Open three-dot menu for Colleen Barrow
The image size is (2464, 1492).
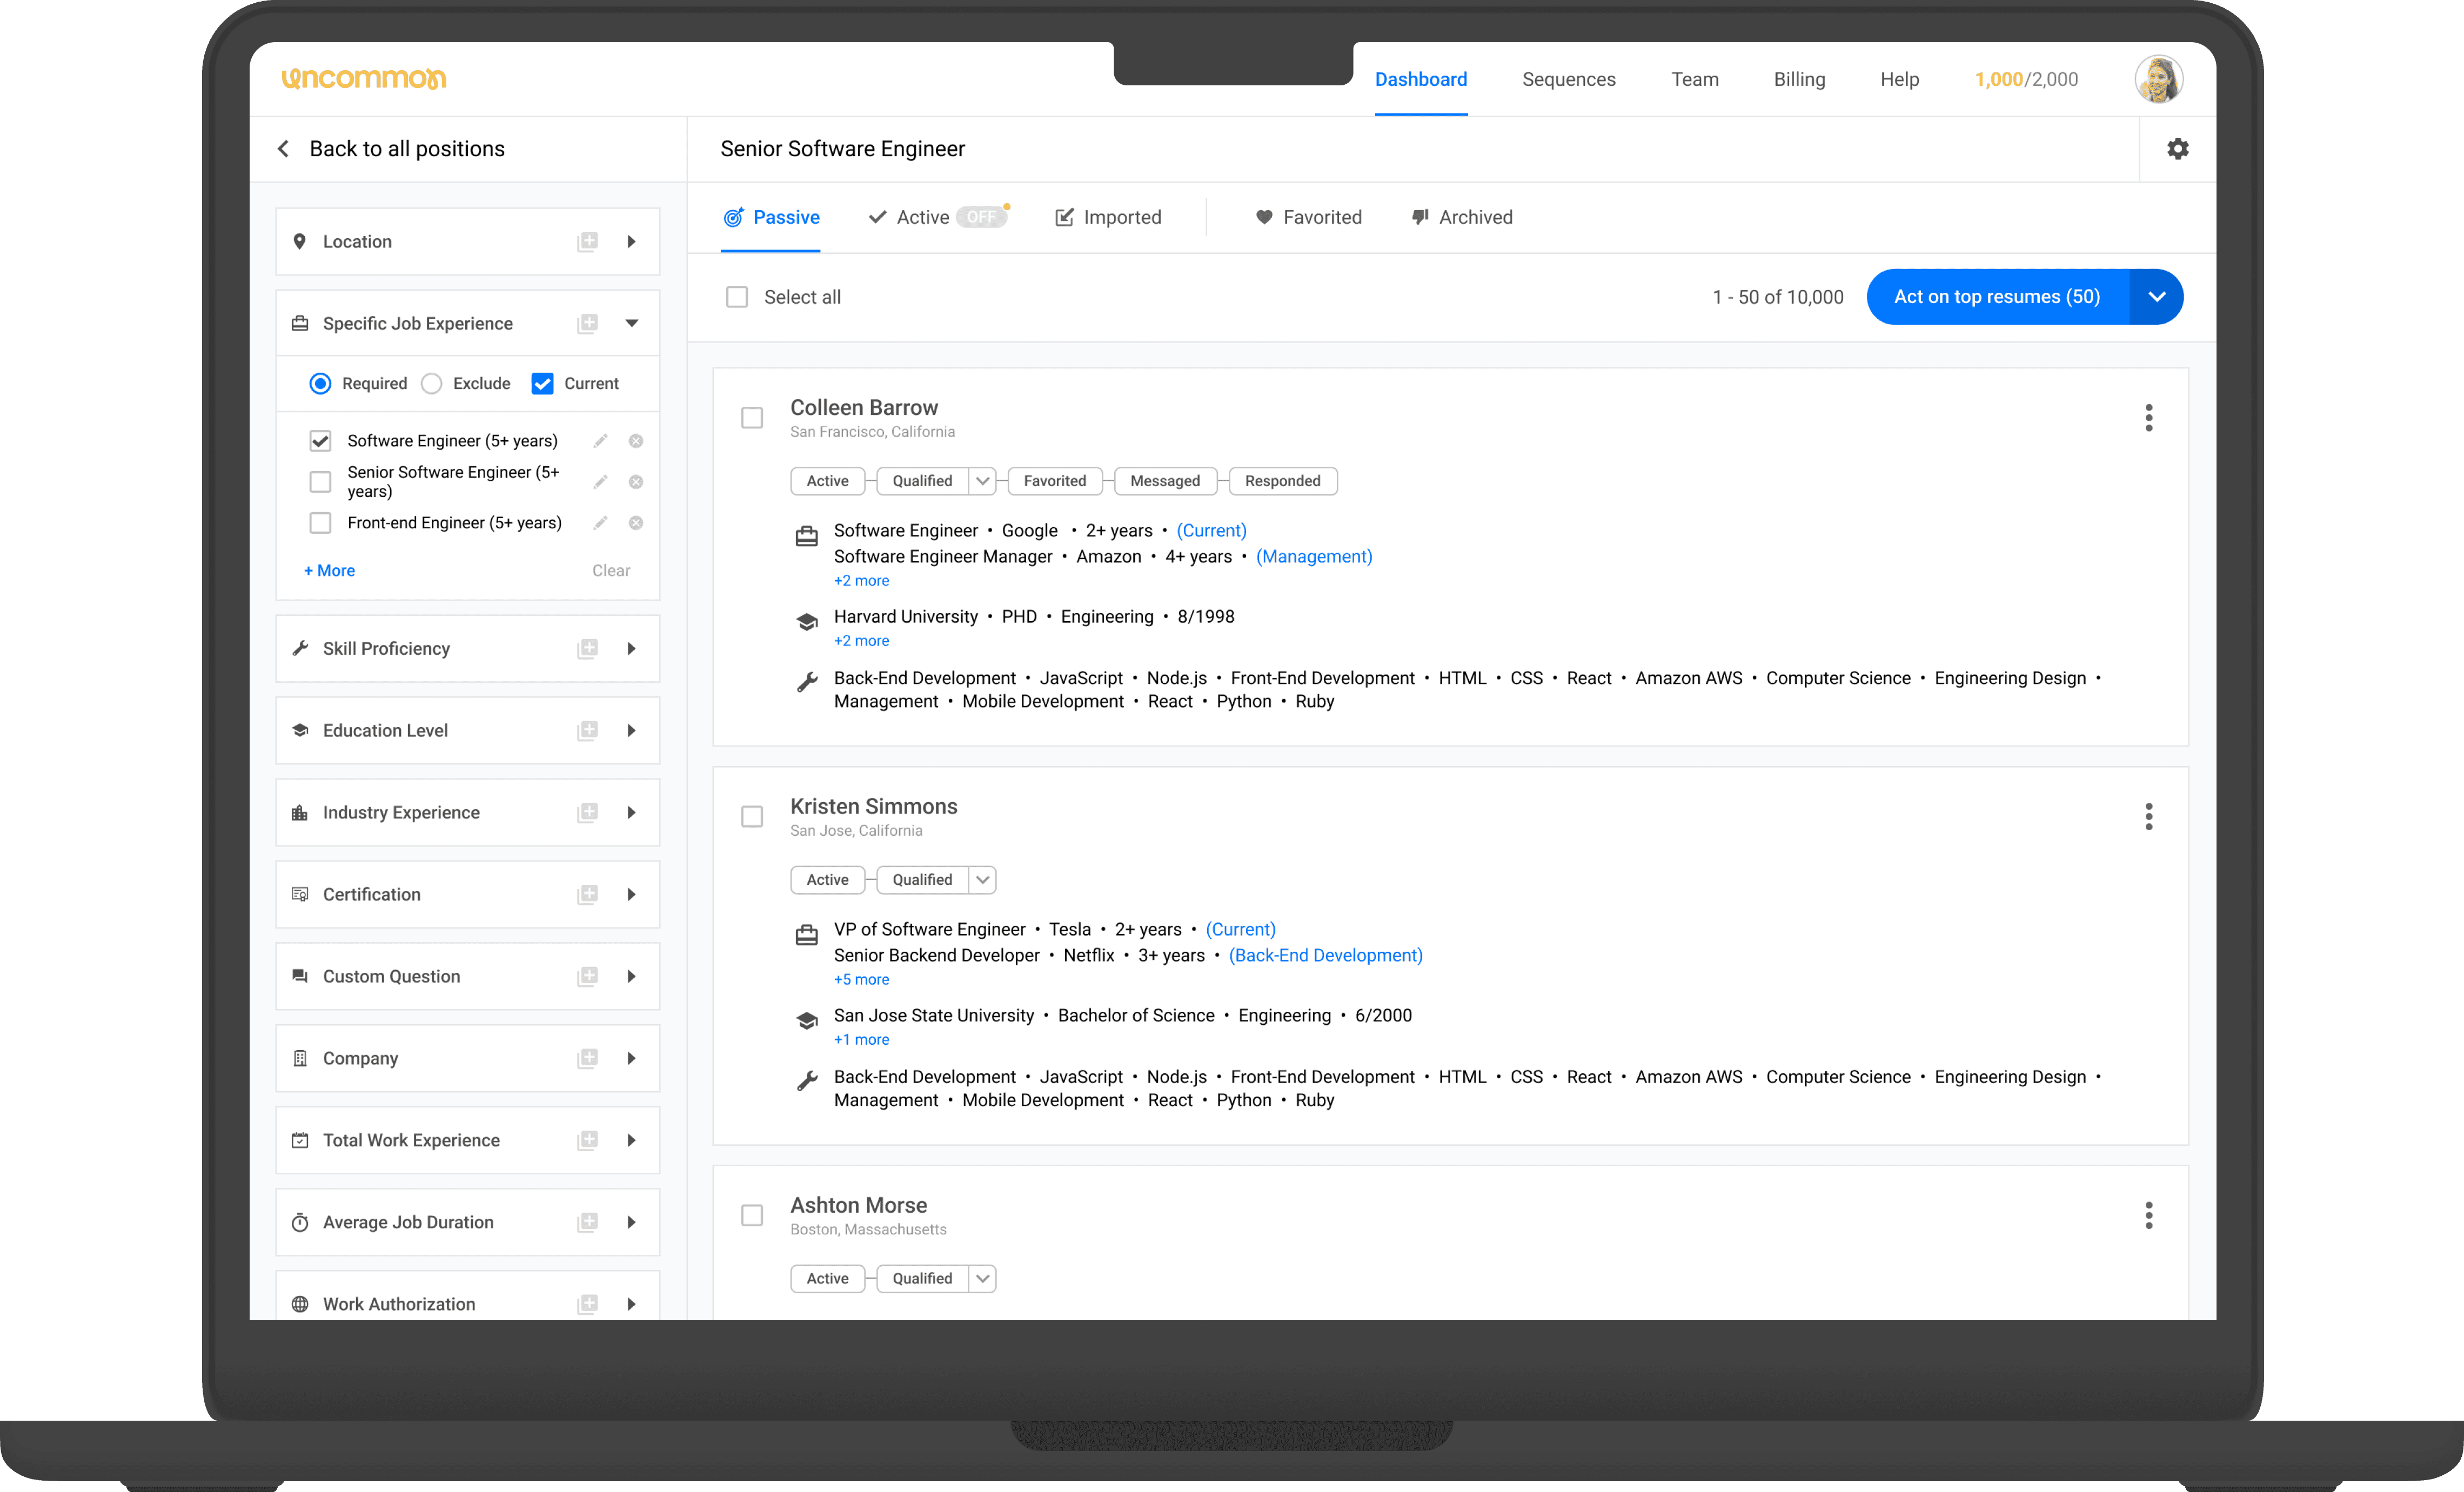[x=2148, y=418]
